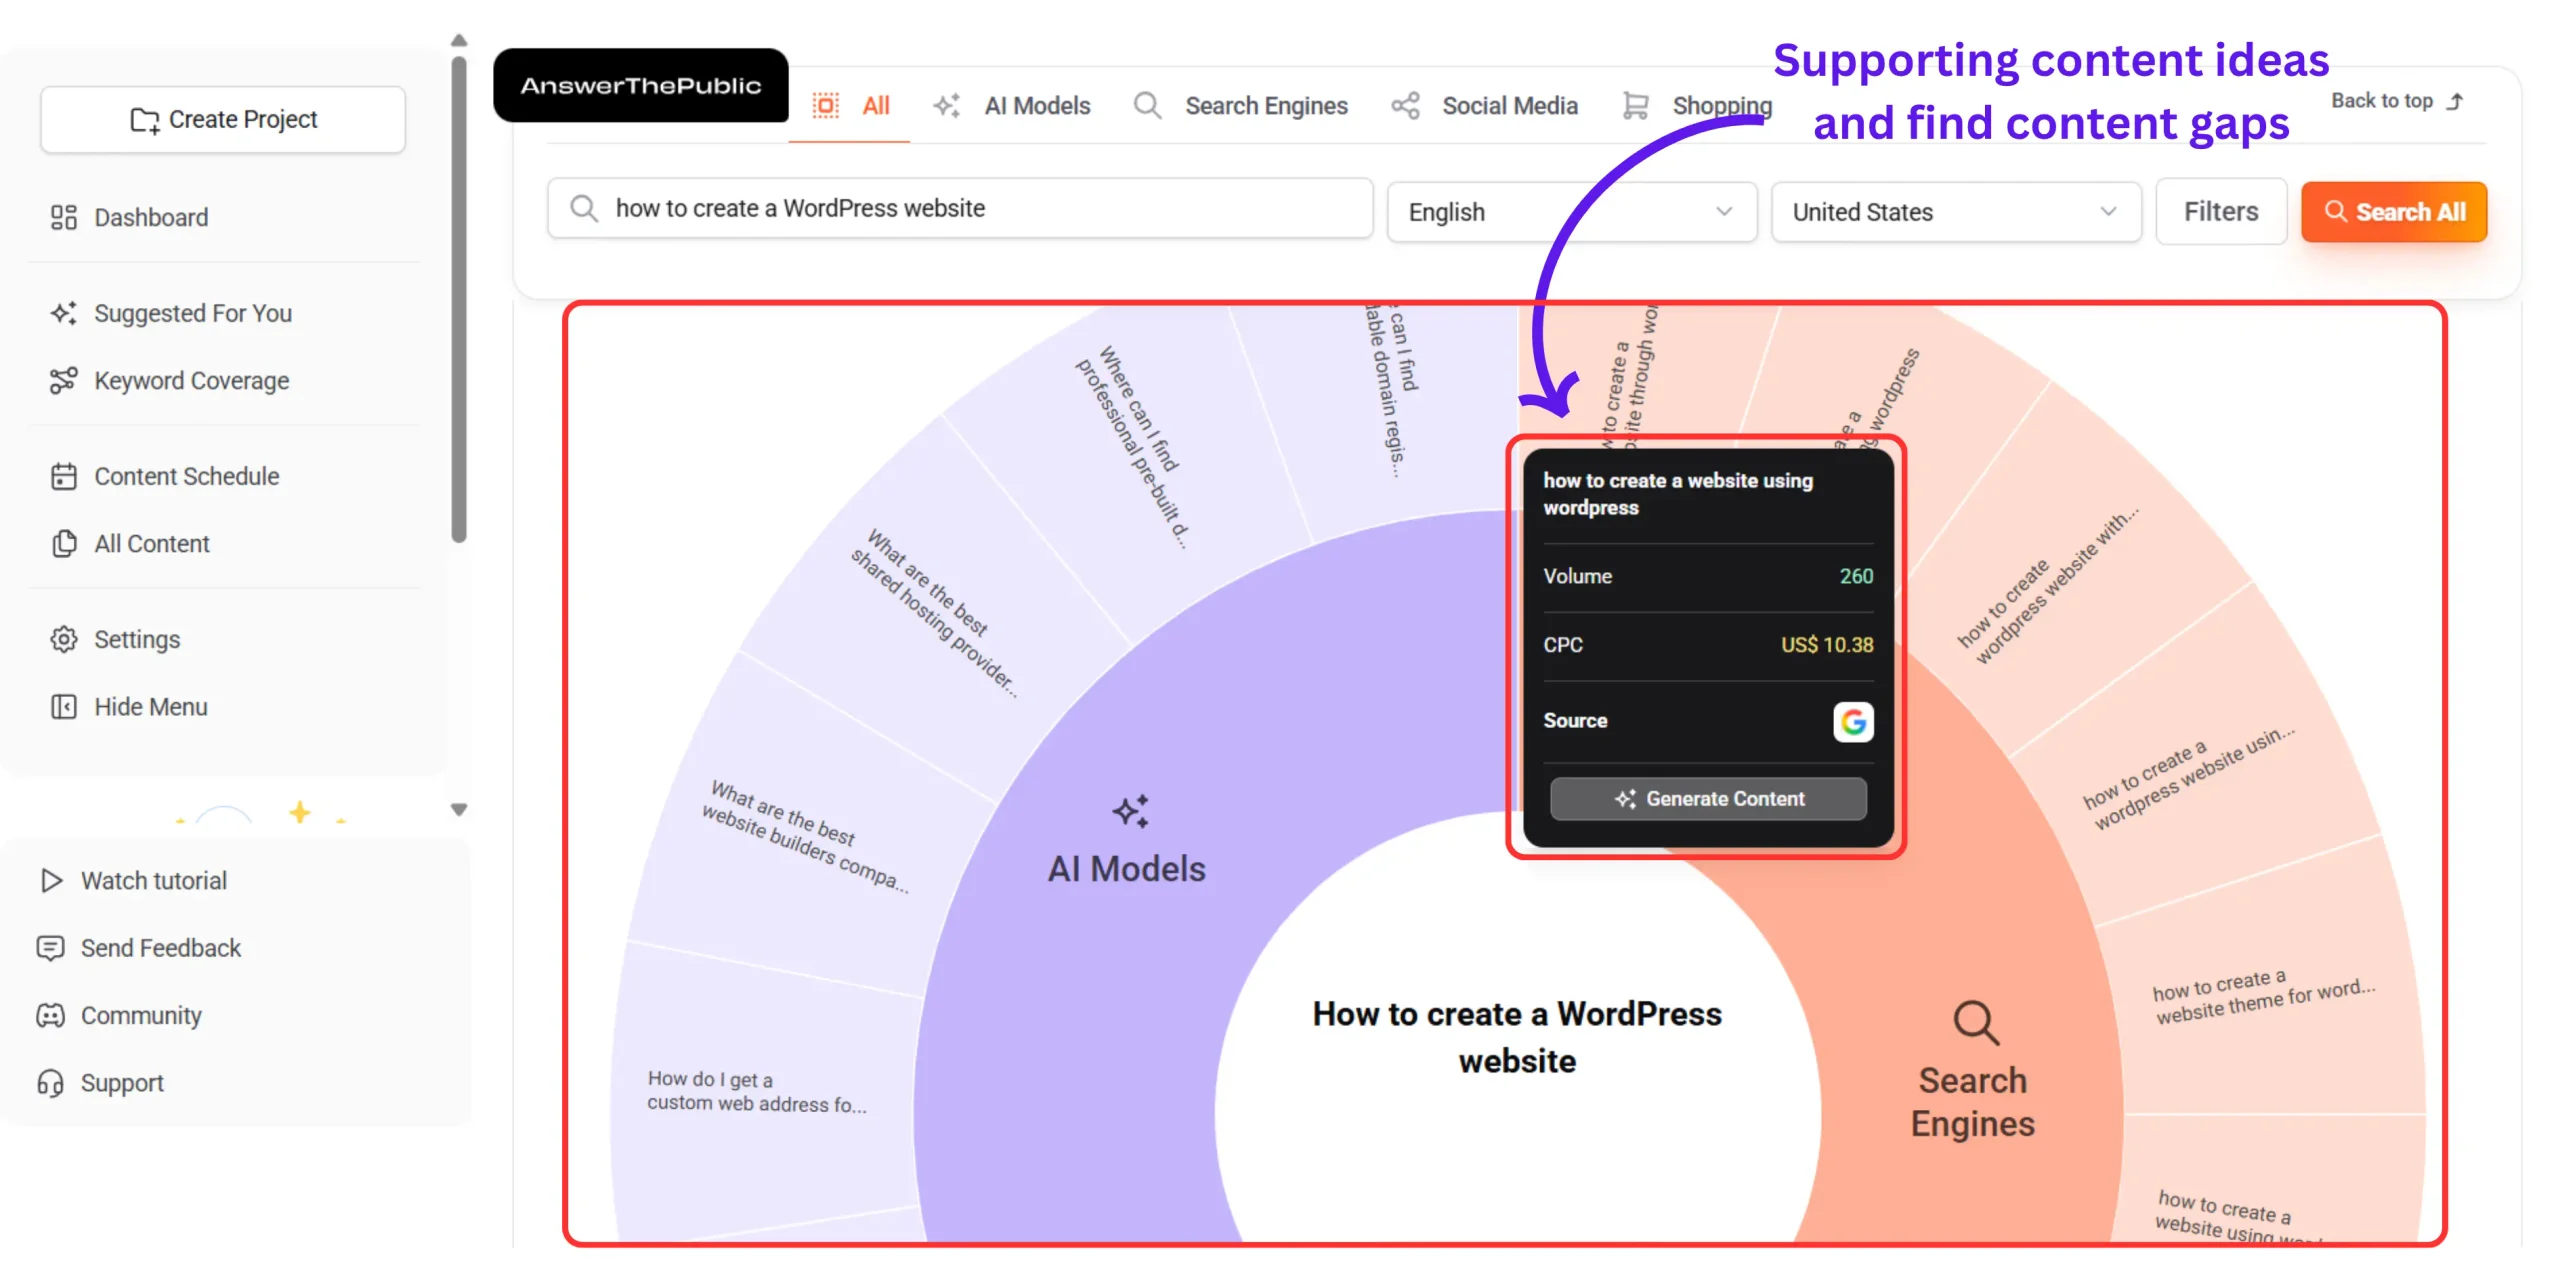The height and width of the screenshot is (1280, 2560).
Task: Click the All Content documents icon
Action: click(64, 544)
